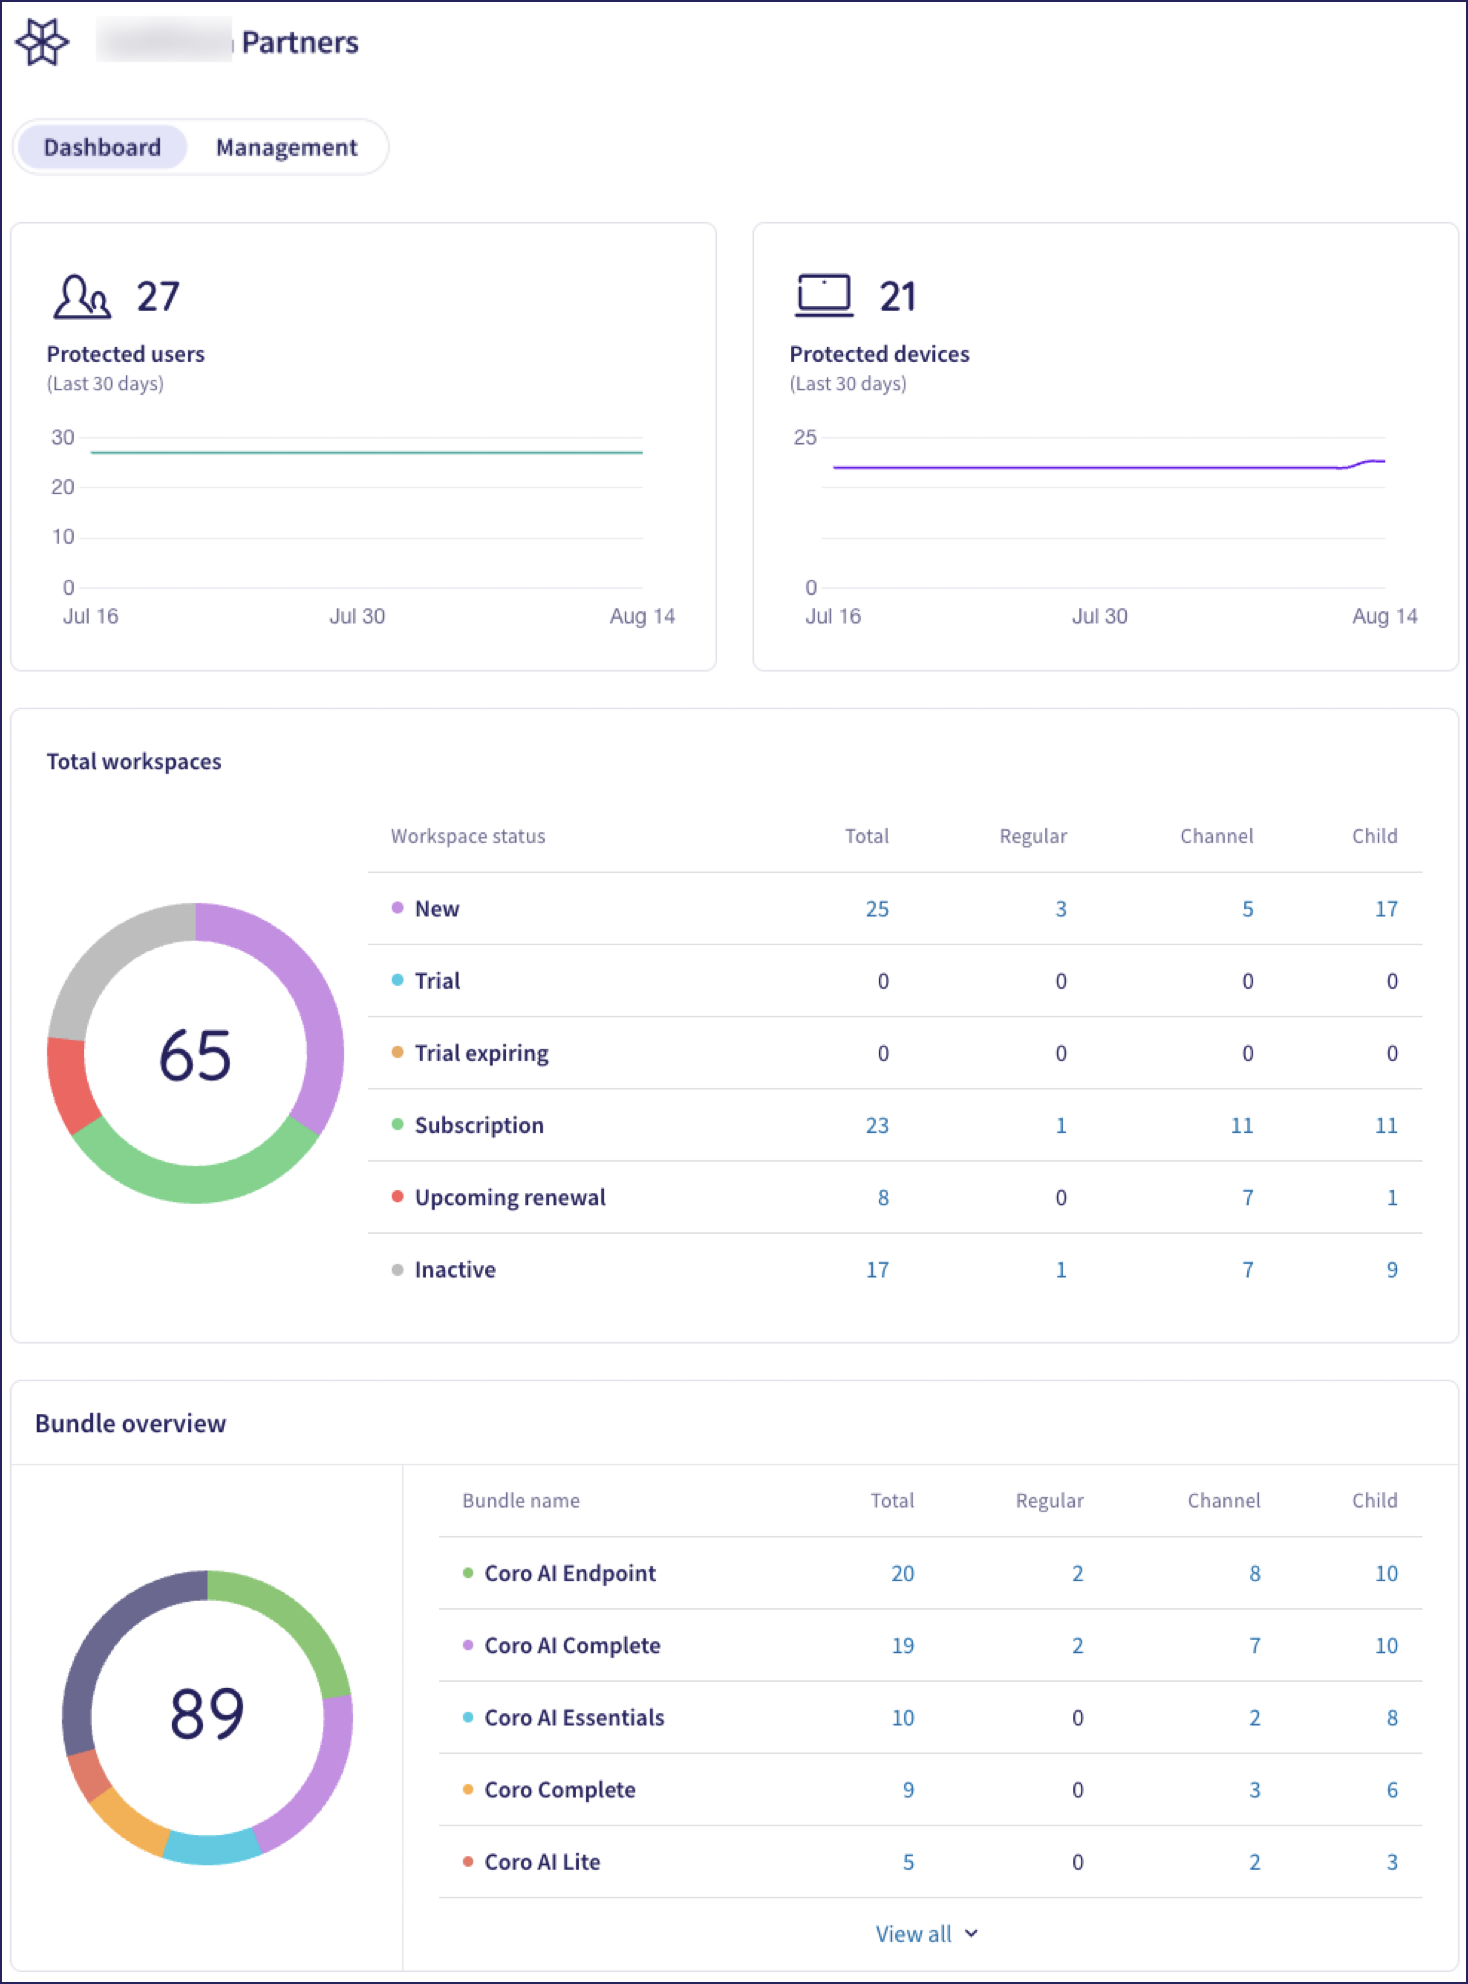This screenshot has height=1984, width=1468.
Task: Open the 25 total New workspaces link
Action: (877, 909)
